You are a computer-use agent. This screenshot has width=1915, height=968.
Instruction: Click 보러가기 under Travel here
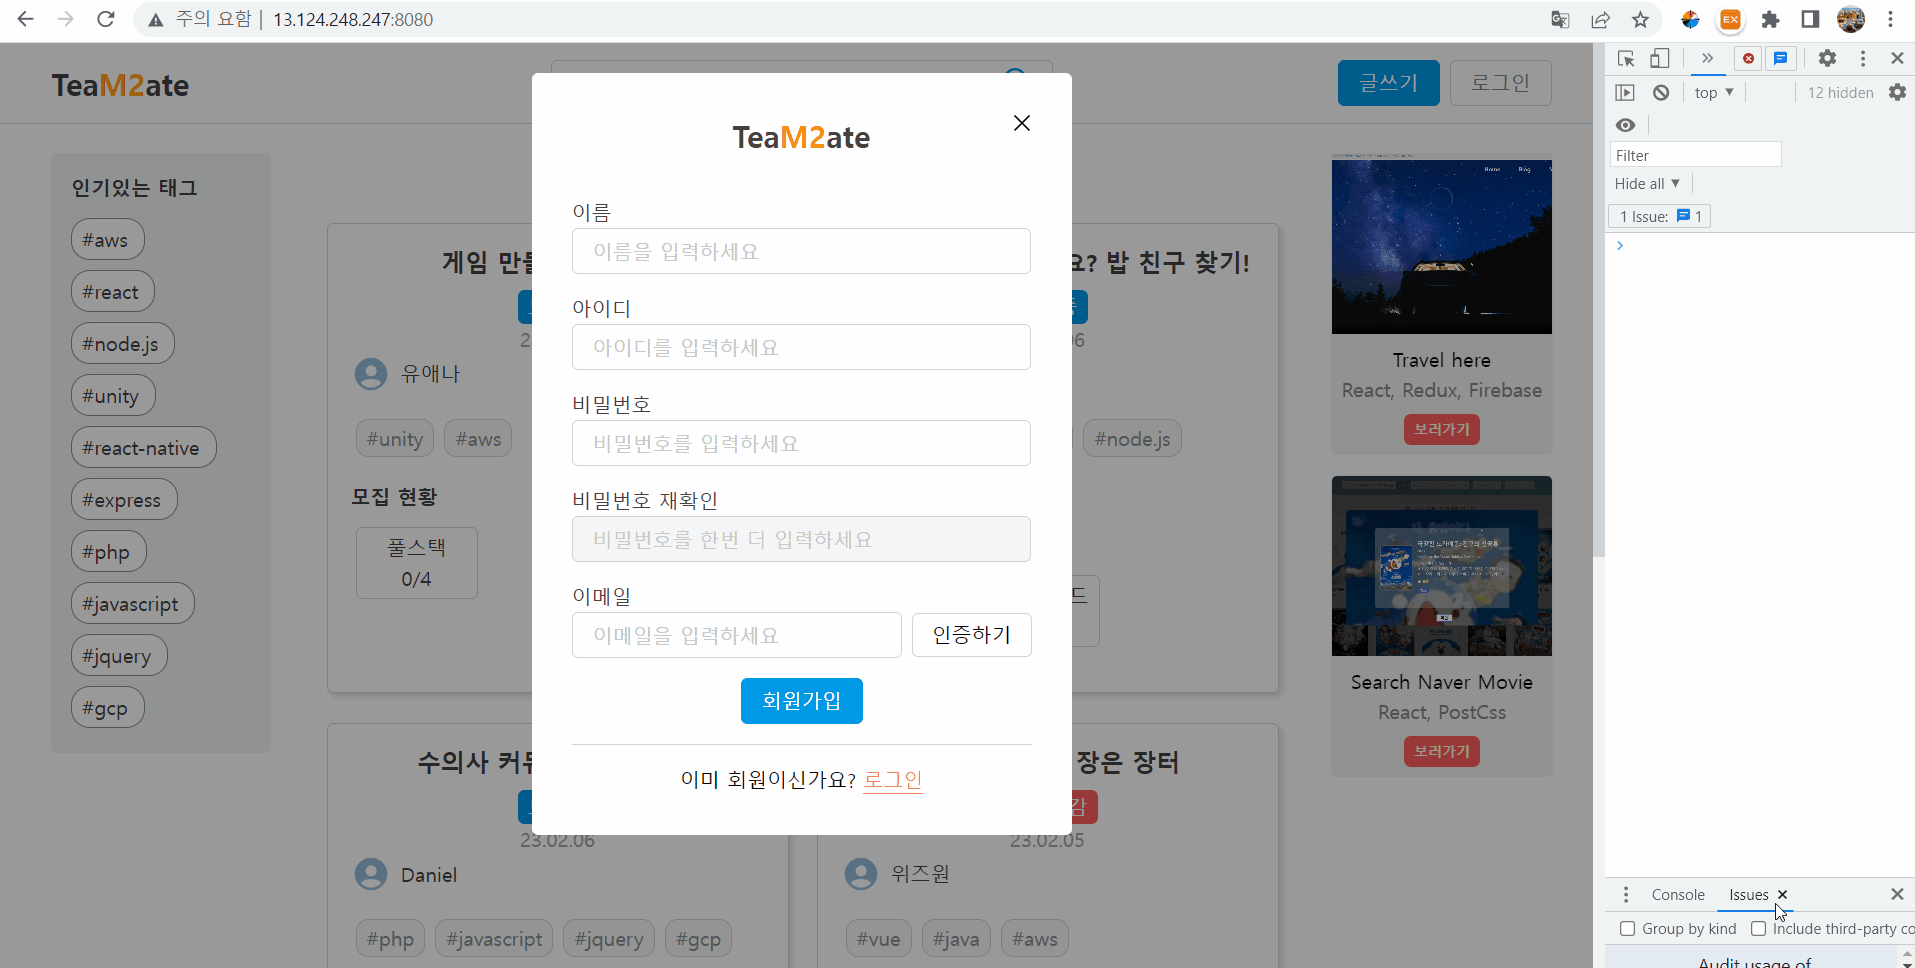point(1441,430)
